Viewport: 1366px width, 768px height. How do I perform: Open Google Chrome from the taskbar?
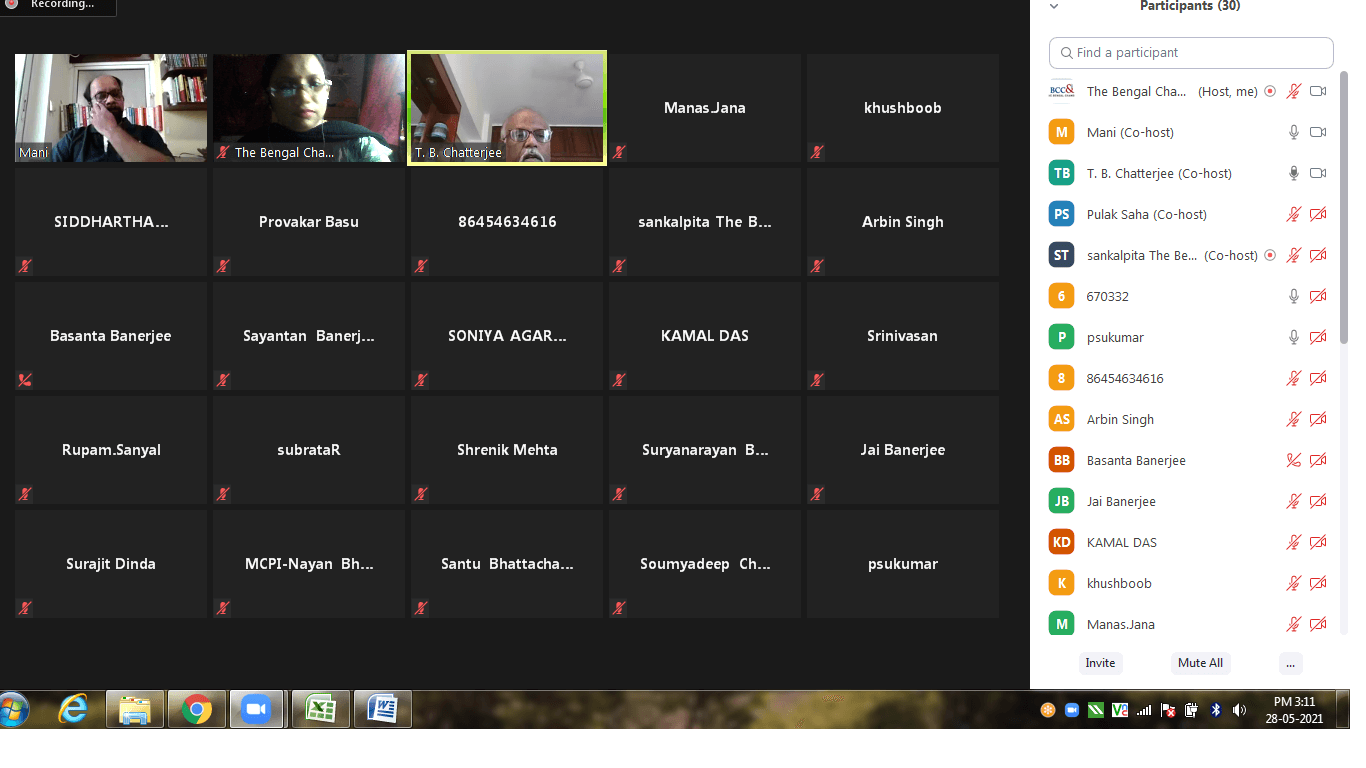coord(197,710)
